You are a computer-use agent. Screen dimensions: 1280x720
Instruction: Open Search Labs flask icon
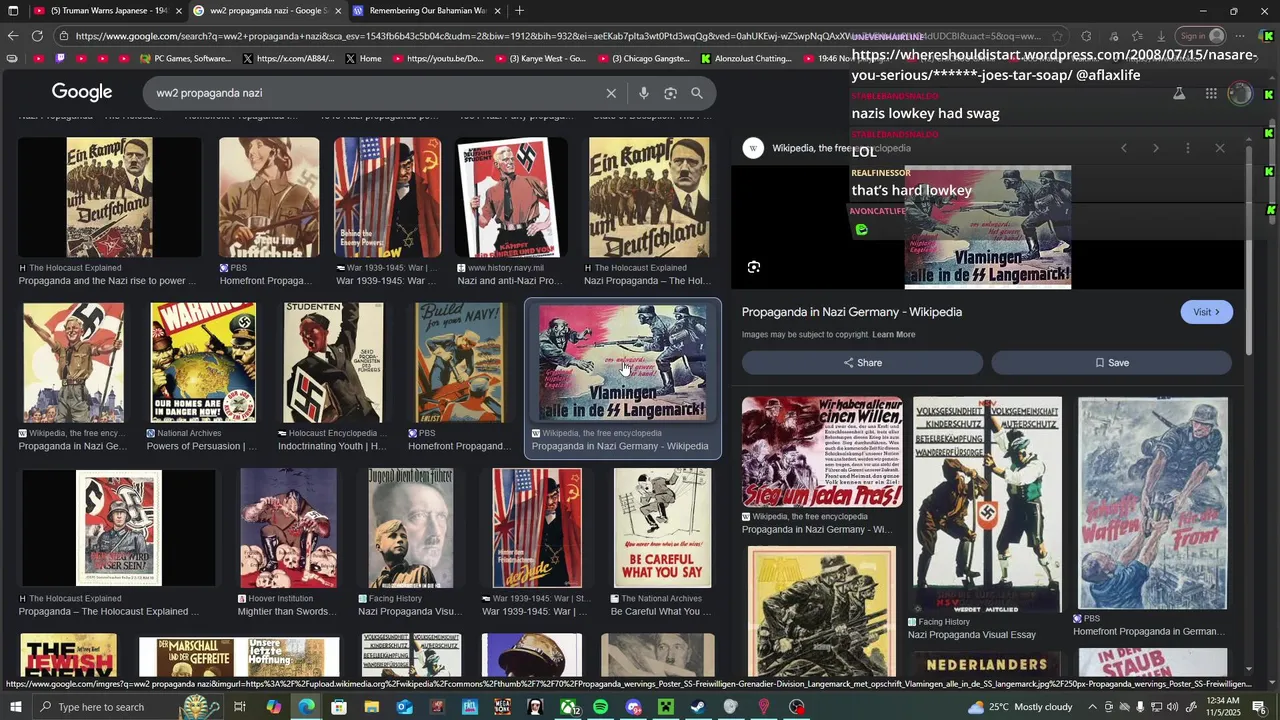tap(1179, 93)
